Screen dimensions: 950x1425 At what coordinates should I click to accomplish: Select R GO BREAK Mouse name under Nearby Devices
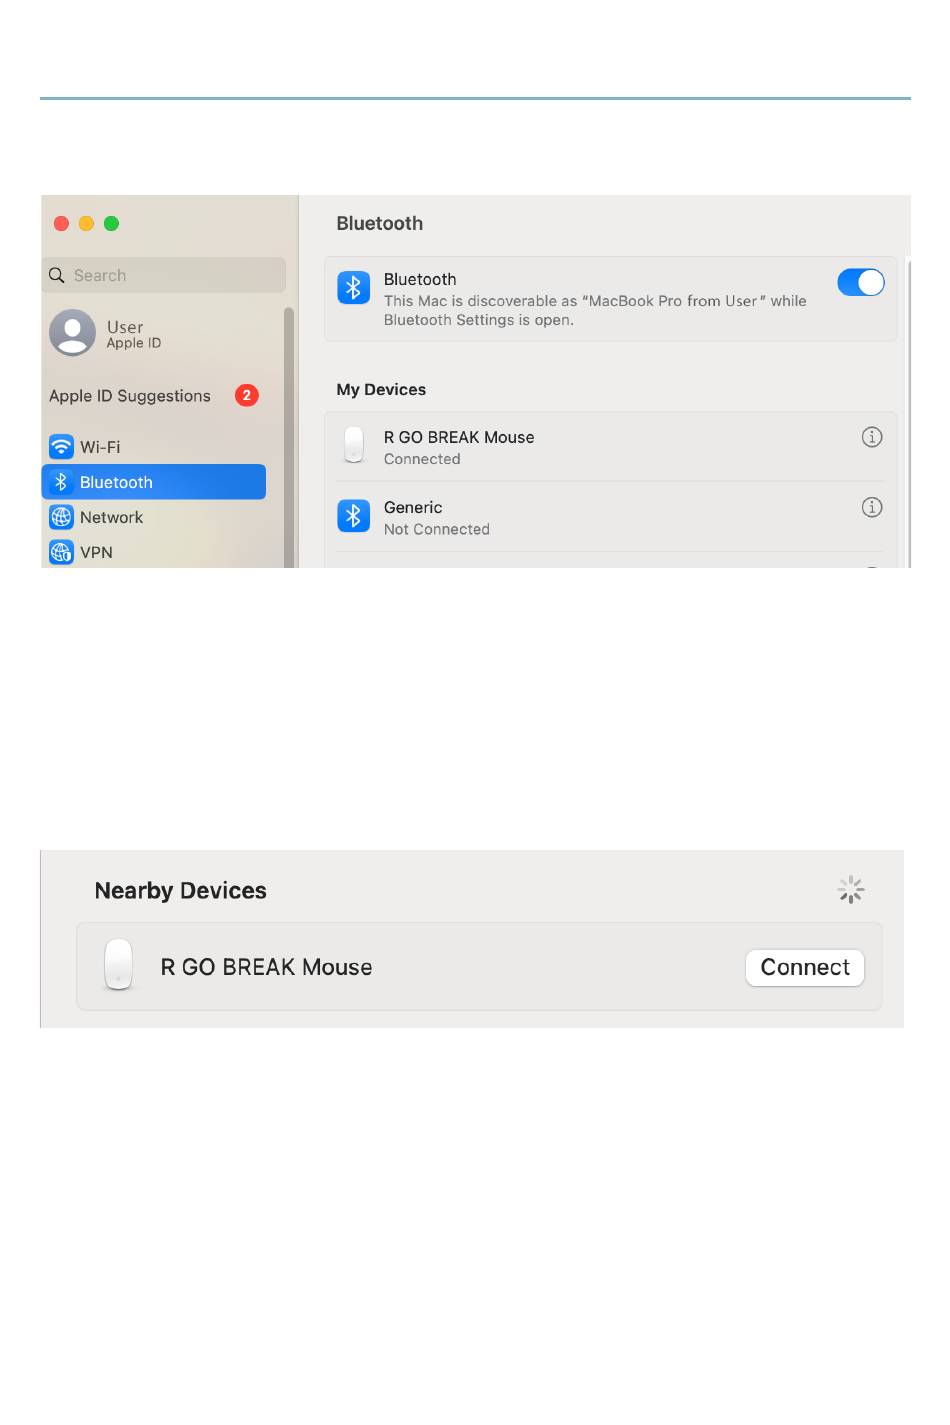point(266,967)
